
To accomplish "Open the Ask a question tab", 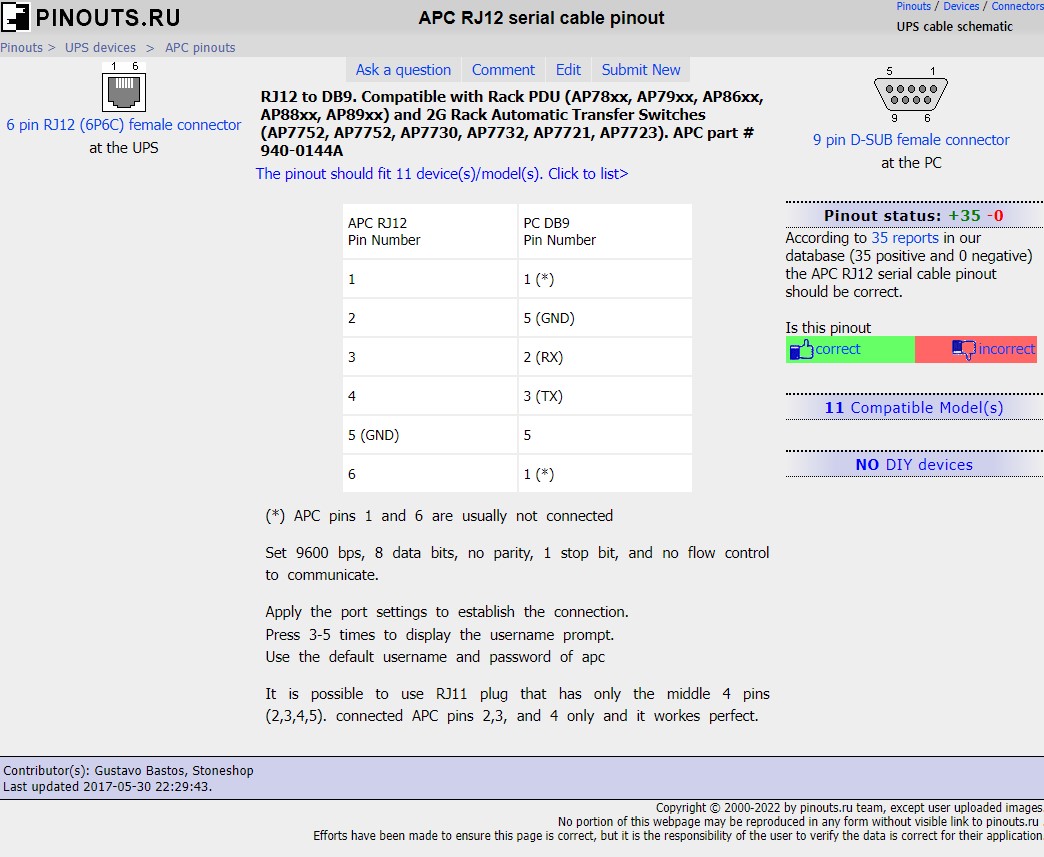I will point(403,70).
